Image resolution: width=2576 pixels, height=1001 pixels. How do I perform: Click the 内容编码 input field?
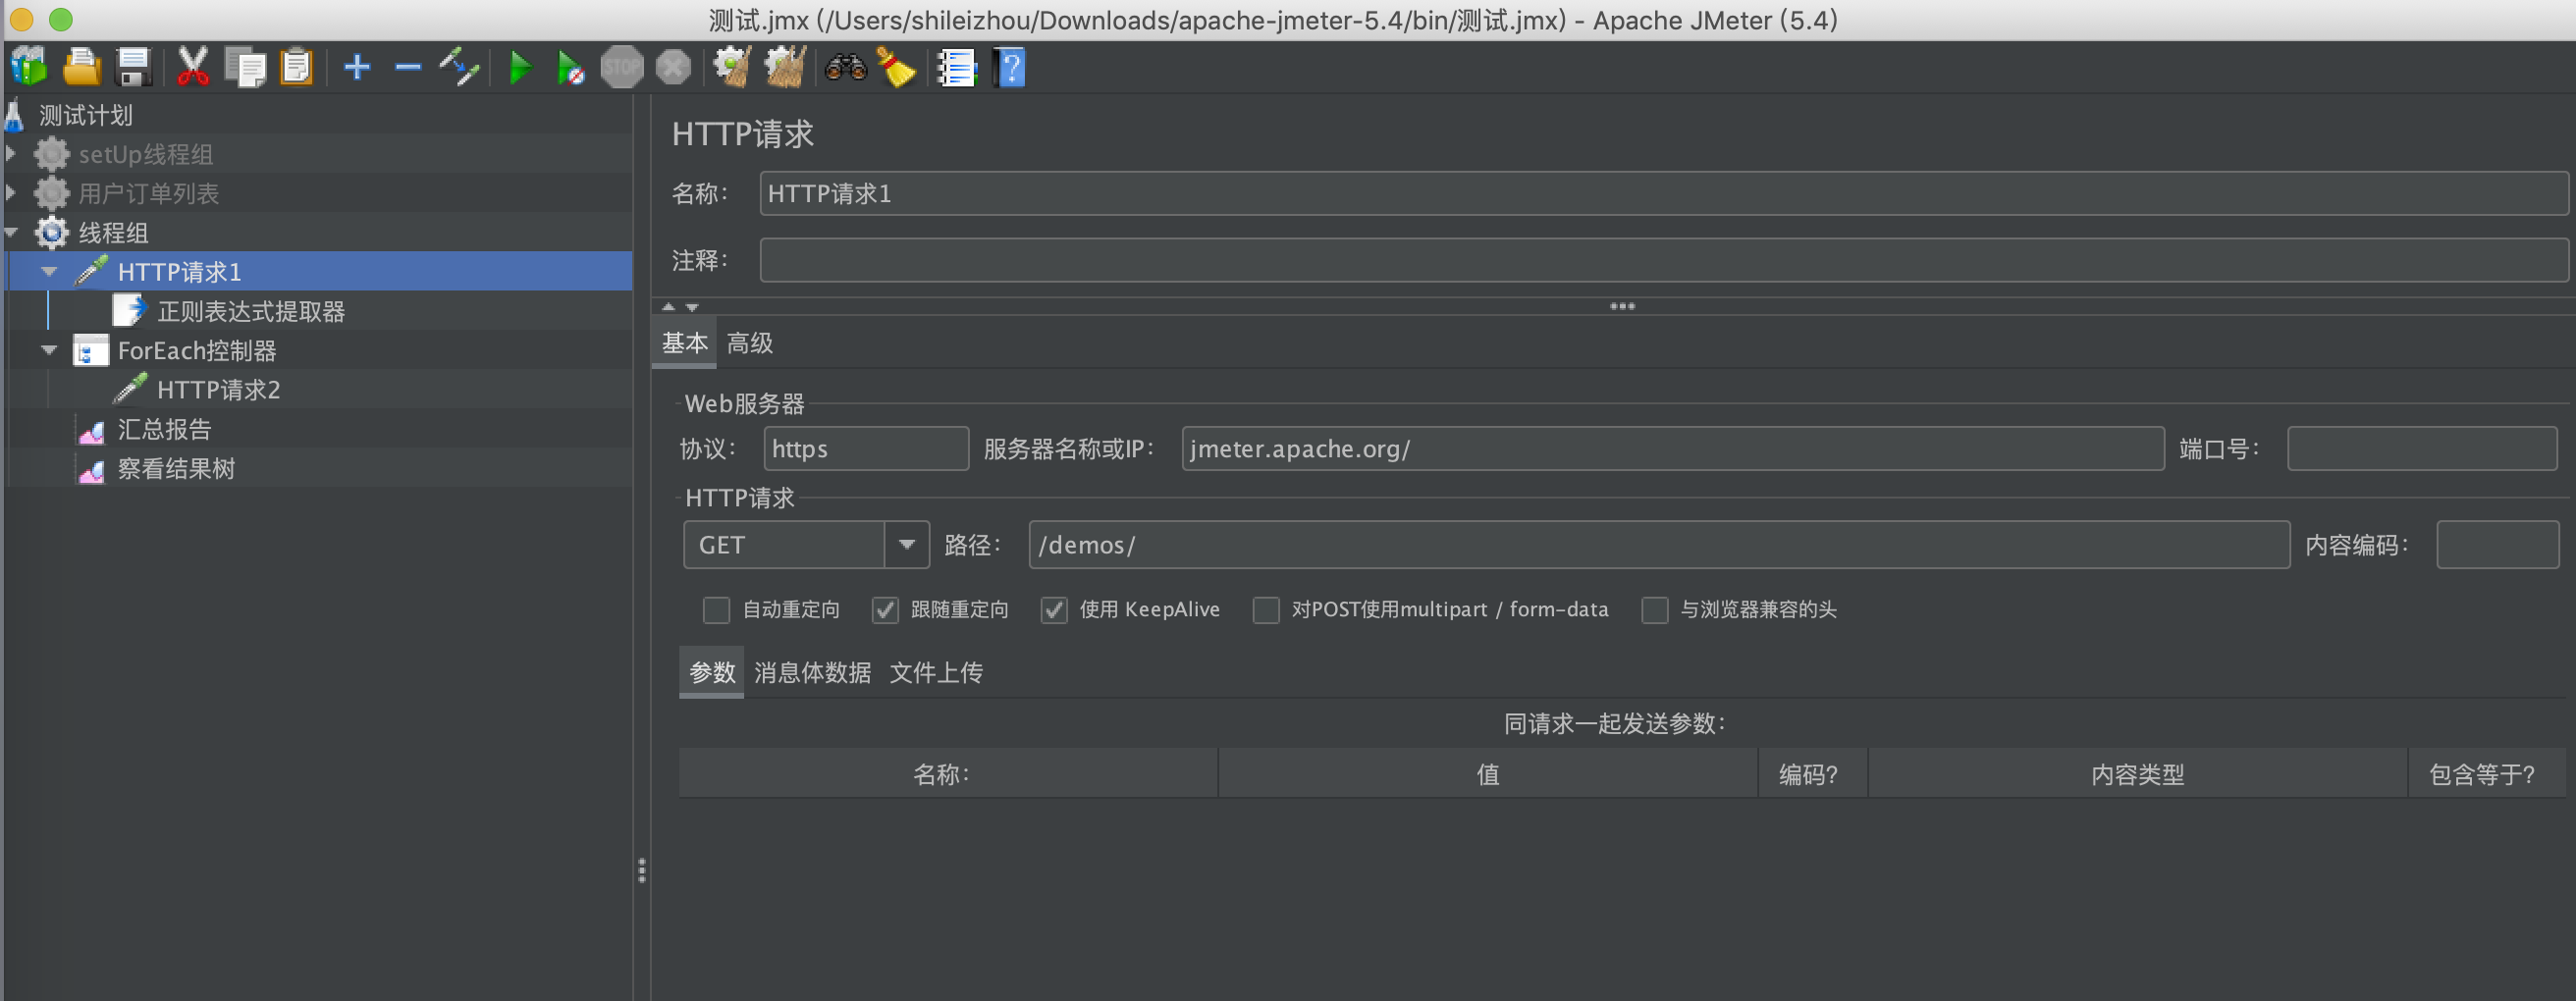[x=2497, y=544]
